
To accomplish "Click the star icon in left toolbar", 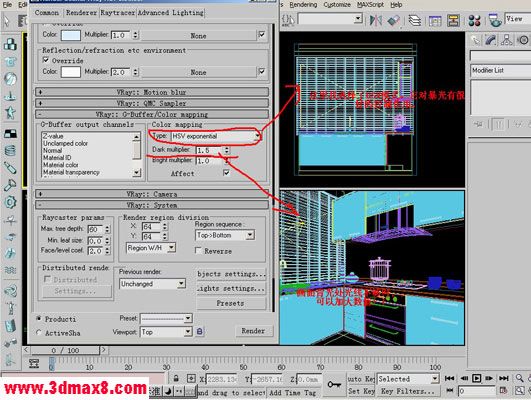I will coord(10,112).
